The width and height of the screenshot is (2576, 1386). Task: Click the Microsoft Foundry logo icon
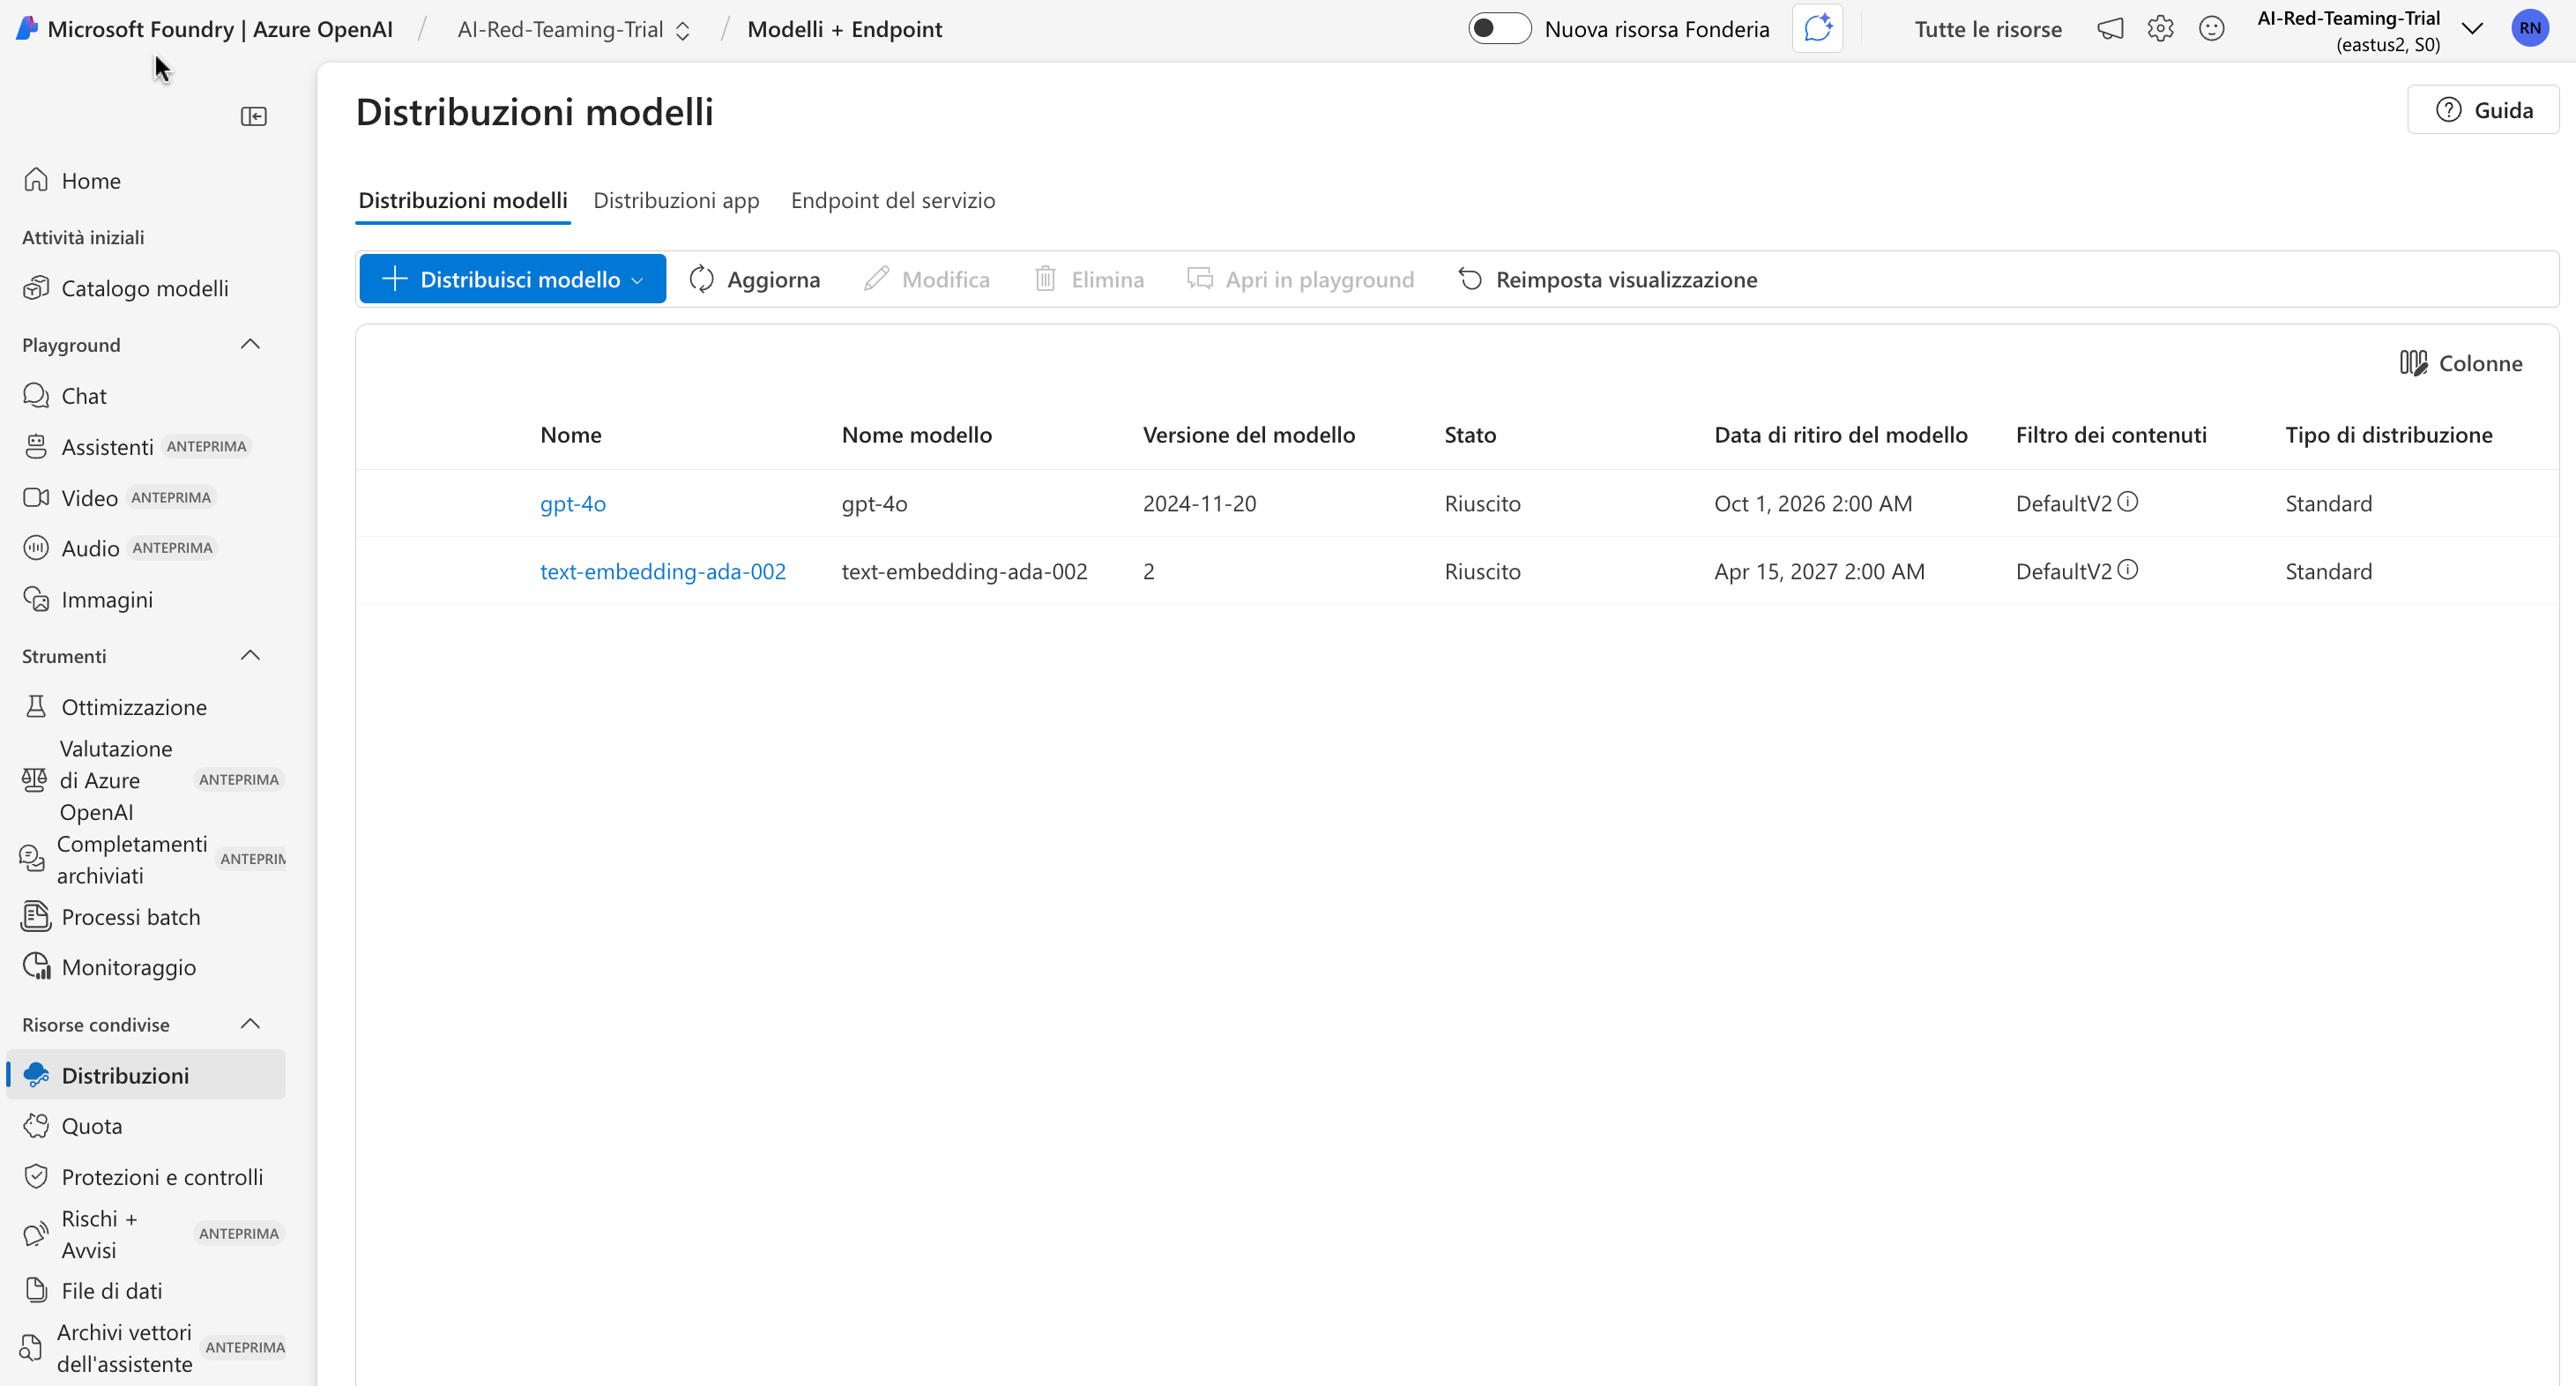pos(27,28)
